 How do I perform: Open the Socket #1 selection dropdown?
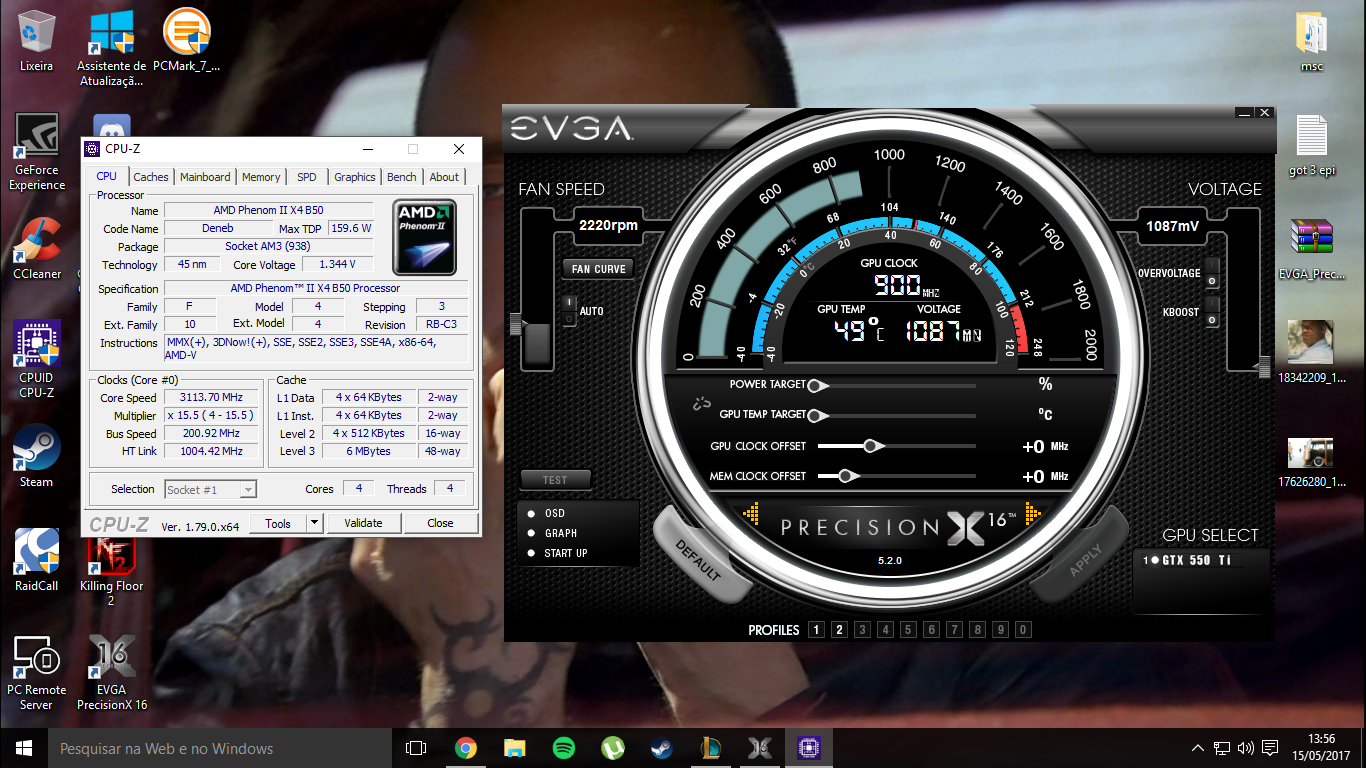211,489
